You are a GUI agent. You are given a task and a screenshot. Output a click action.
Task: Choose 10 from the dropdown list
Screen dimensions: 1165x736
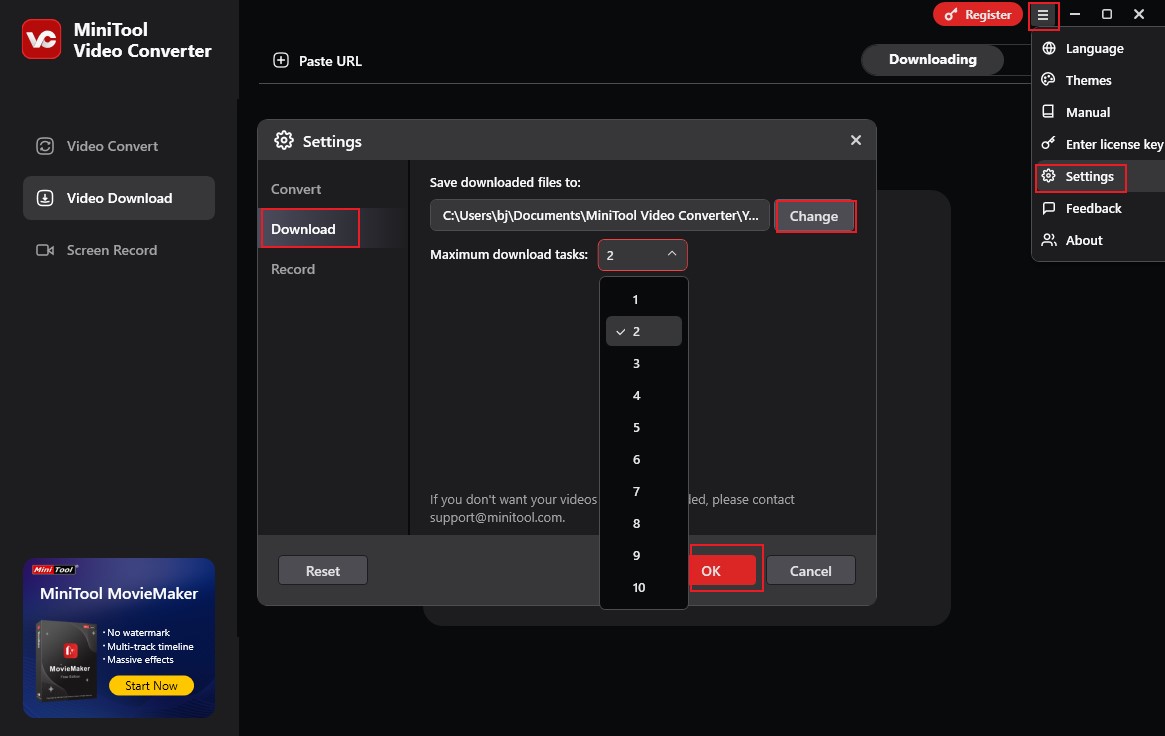(x=643, y=587)
